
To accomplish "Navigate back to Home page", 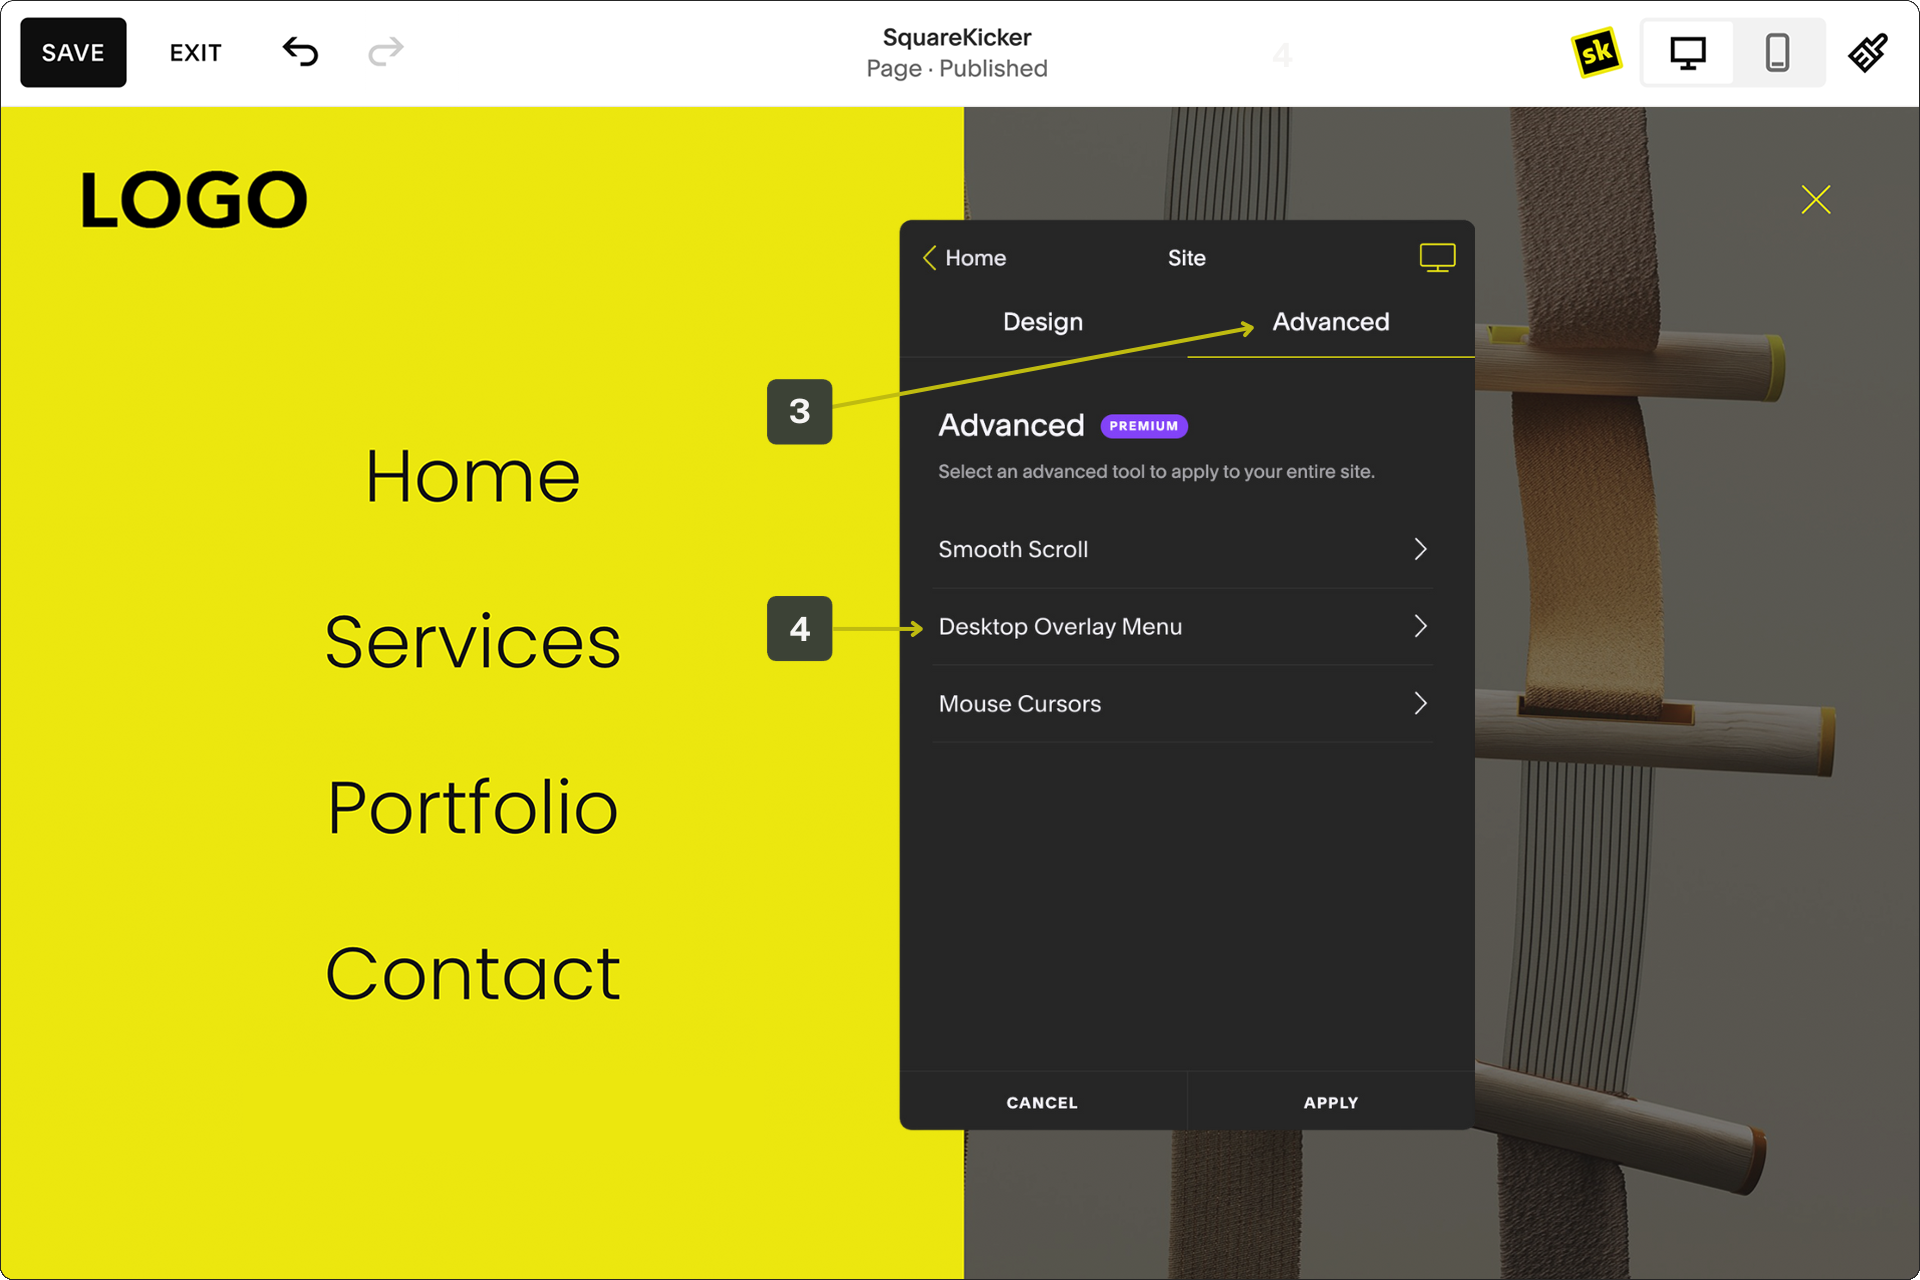I will pyautogui.click(x=963, y=257).
